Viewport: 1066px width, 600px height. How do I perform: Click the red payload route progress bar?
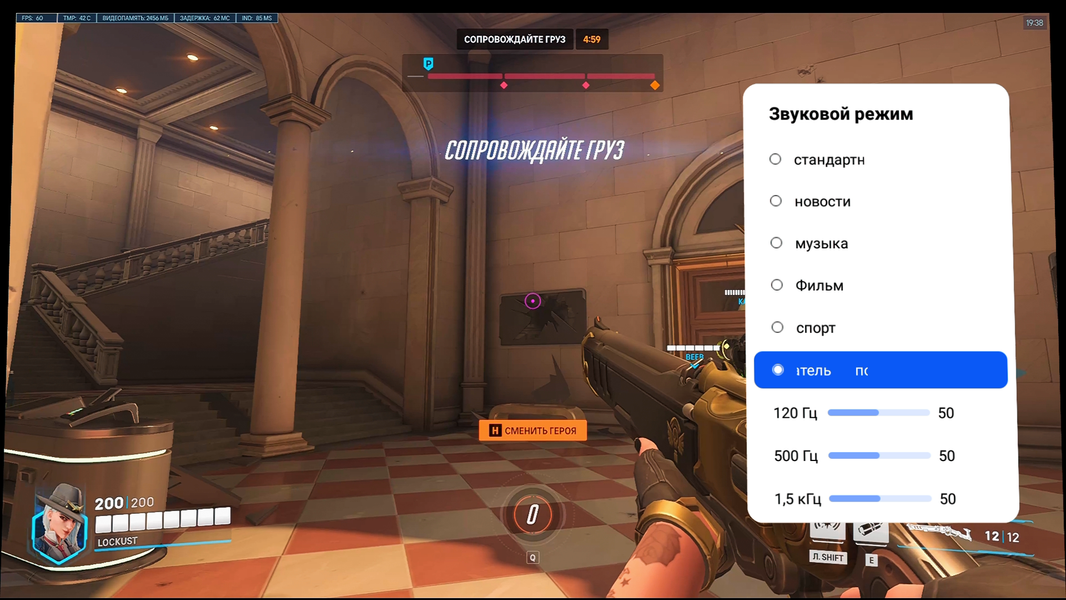point(541,76)
